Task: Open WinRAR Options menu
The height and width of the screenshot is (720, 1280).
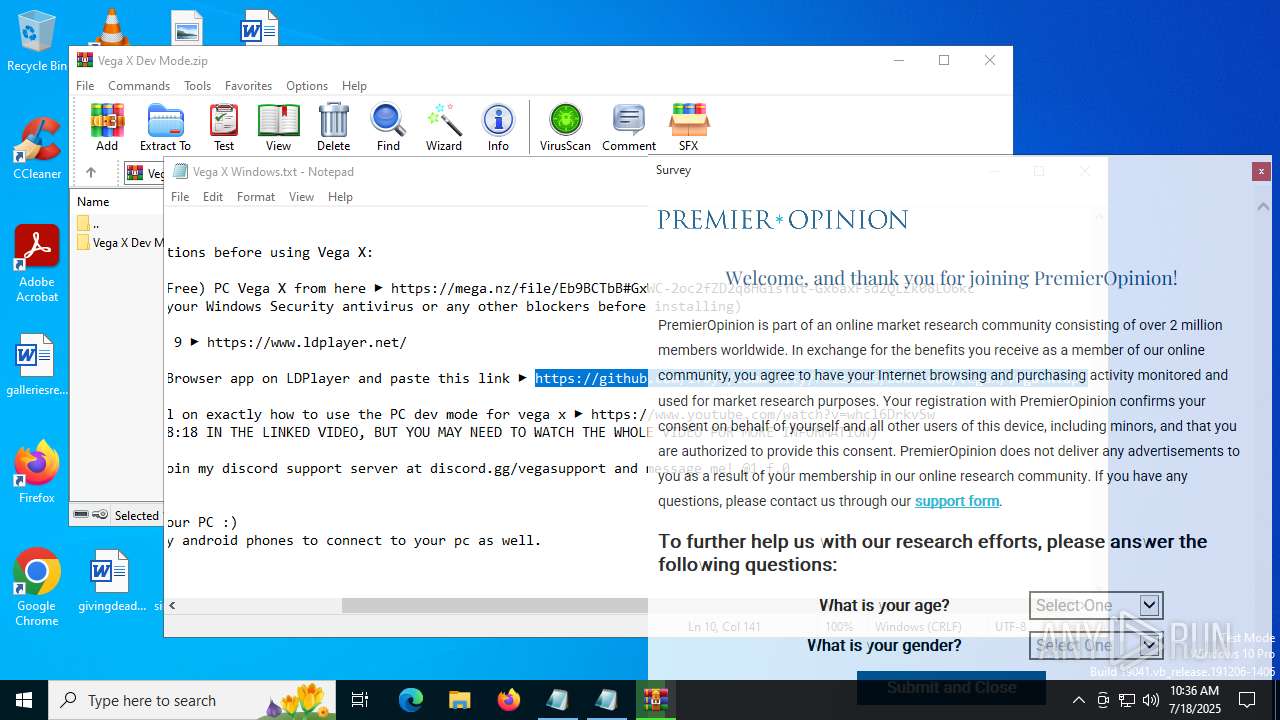Action: [307, 86]
